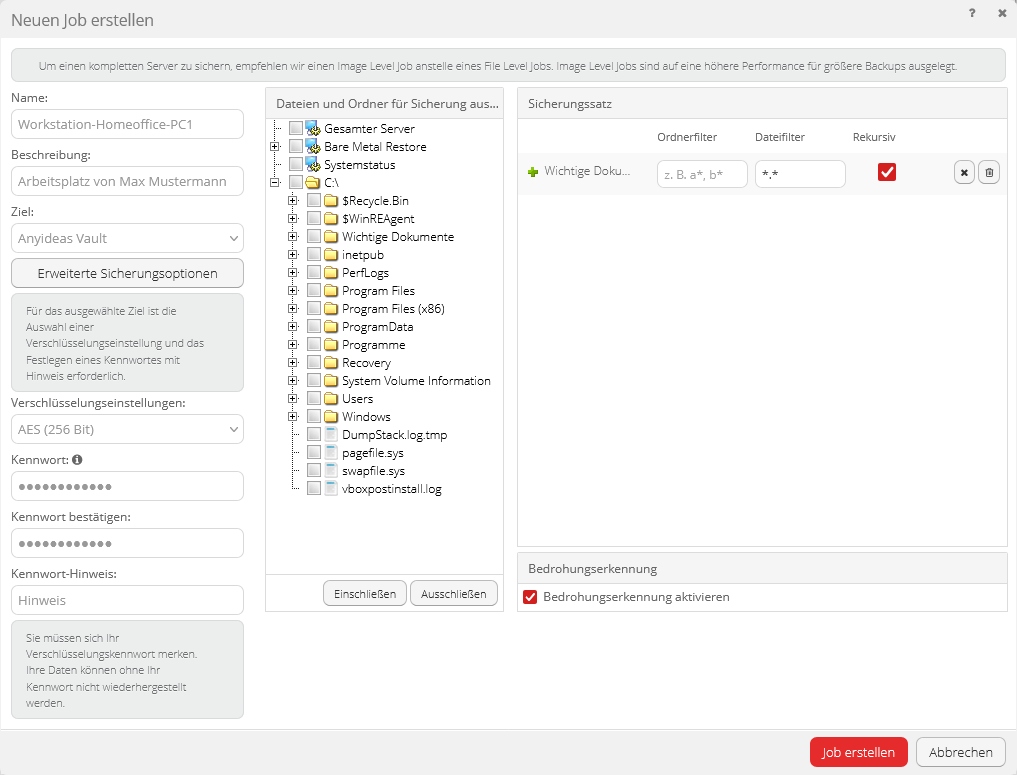Click the info icon next to Kennwort
1017x775 pixels.
[77, 460]
